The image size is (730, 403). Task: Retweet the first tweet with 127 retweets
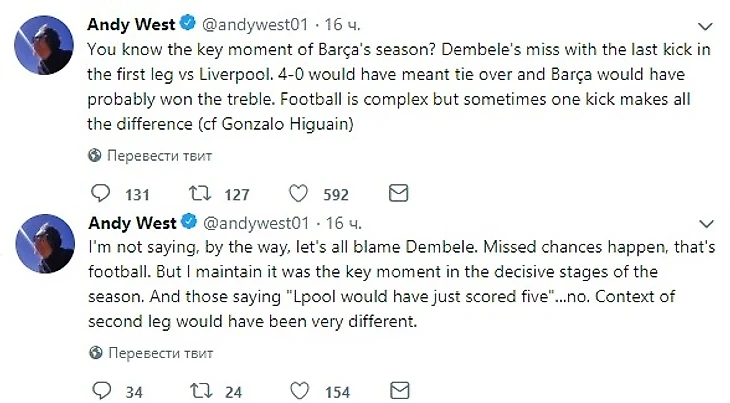point(200,193)
